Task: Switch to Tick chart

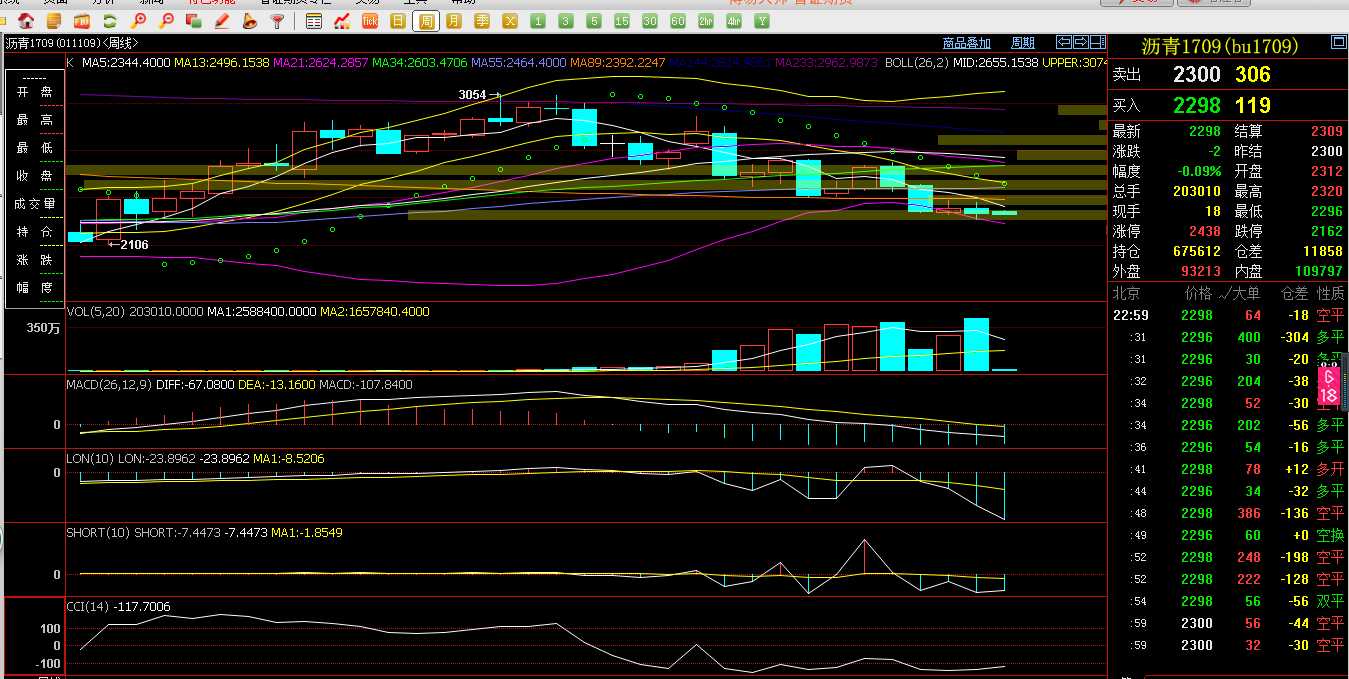Action: (370, 20)
